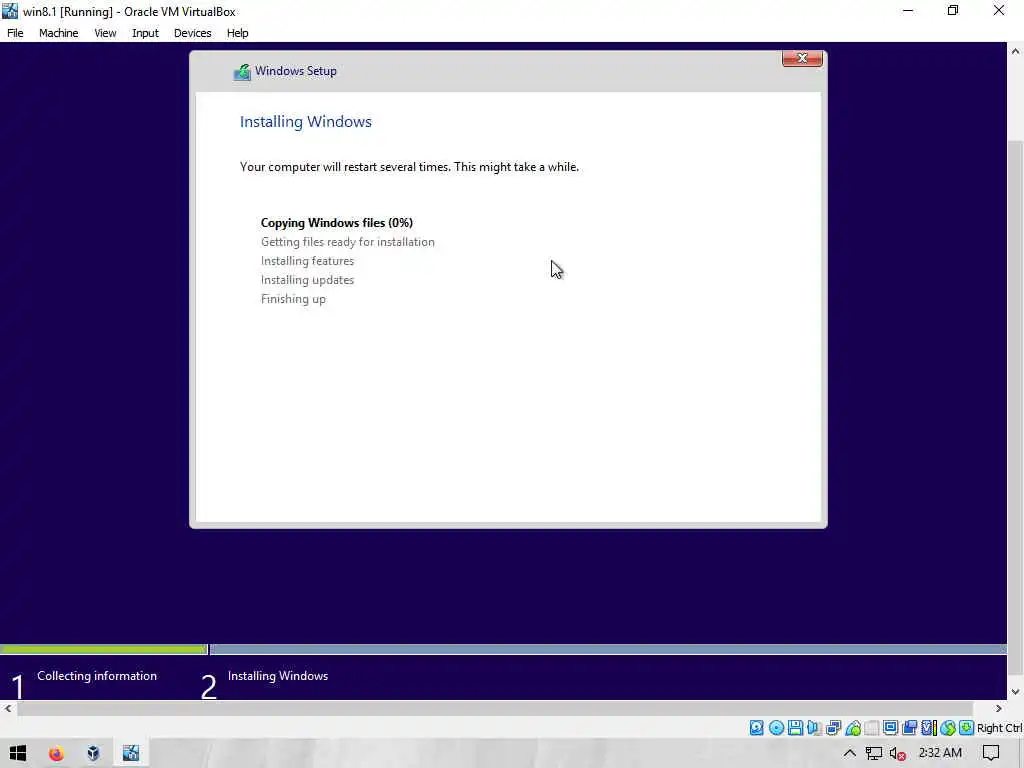Screen dimensions: 1024x768
Task: Click the grey remaining progress bar segment
Action: click(x=608, y=649)
